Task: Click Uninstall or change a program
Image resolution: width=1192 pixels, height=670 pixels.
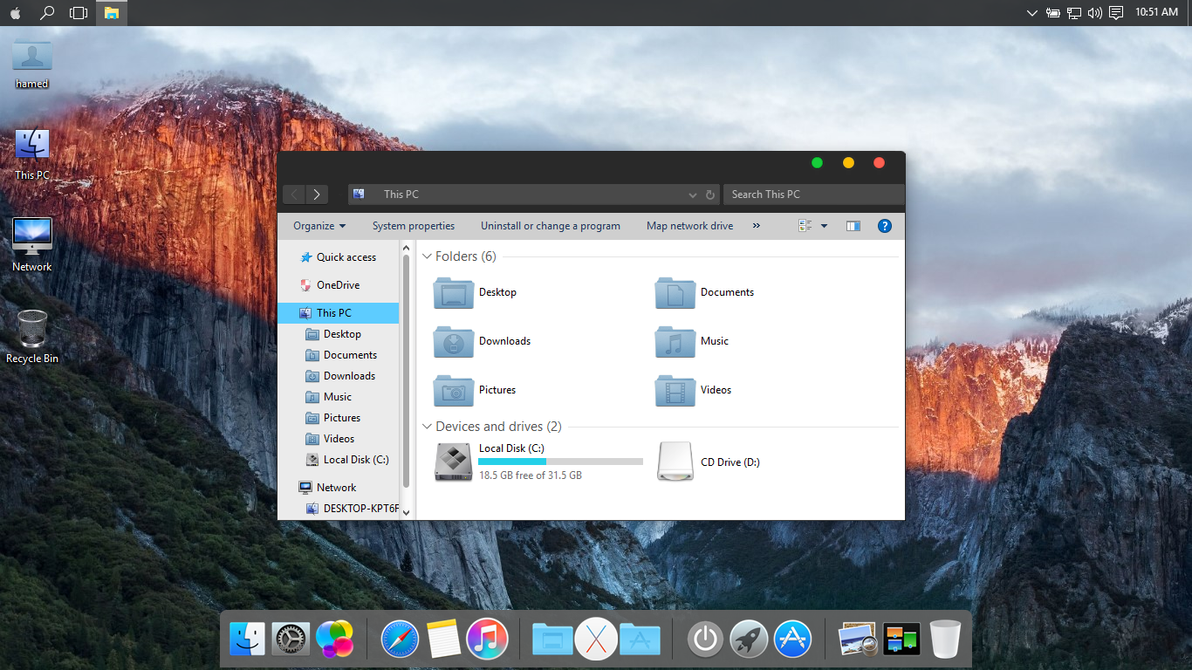Action: point(550,226)
